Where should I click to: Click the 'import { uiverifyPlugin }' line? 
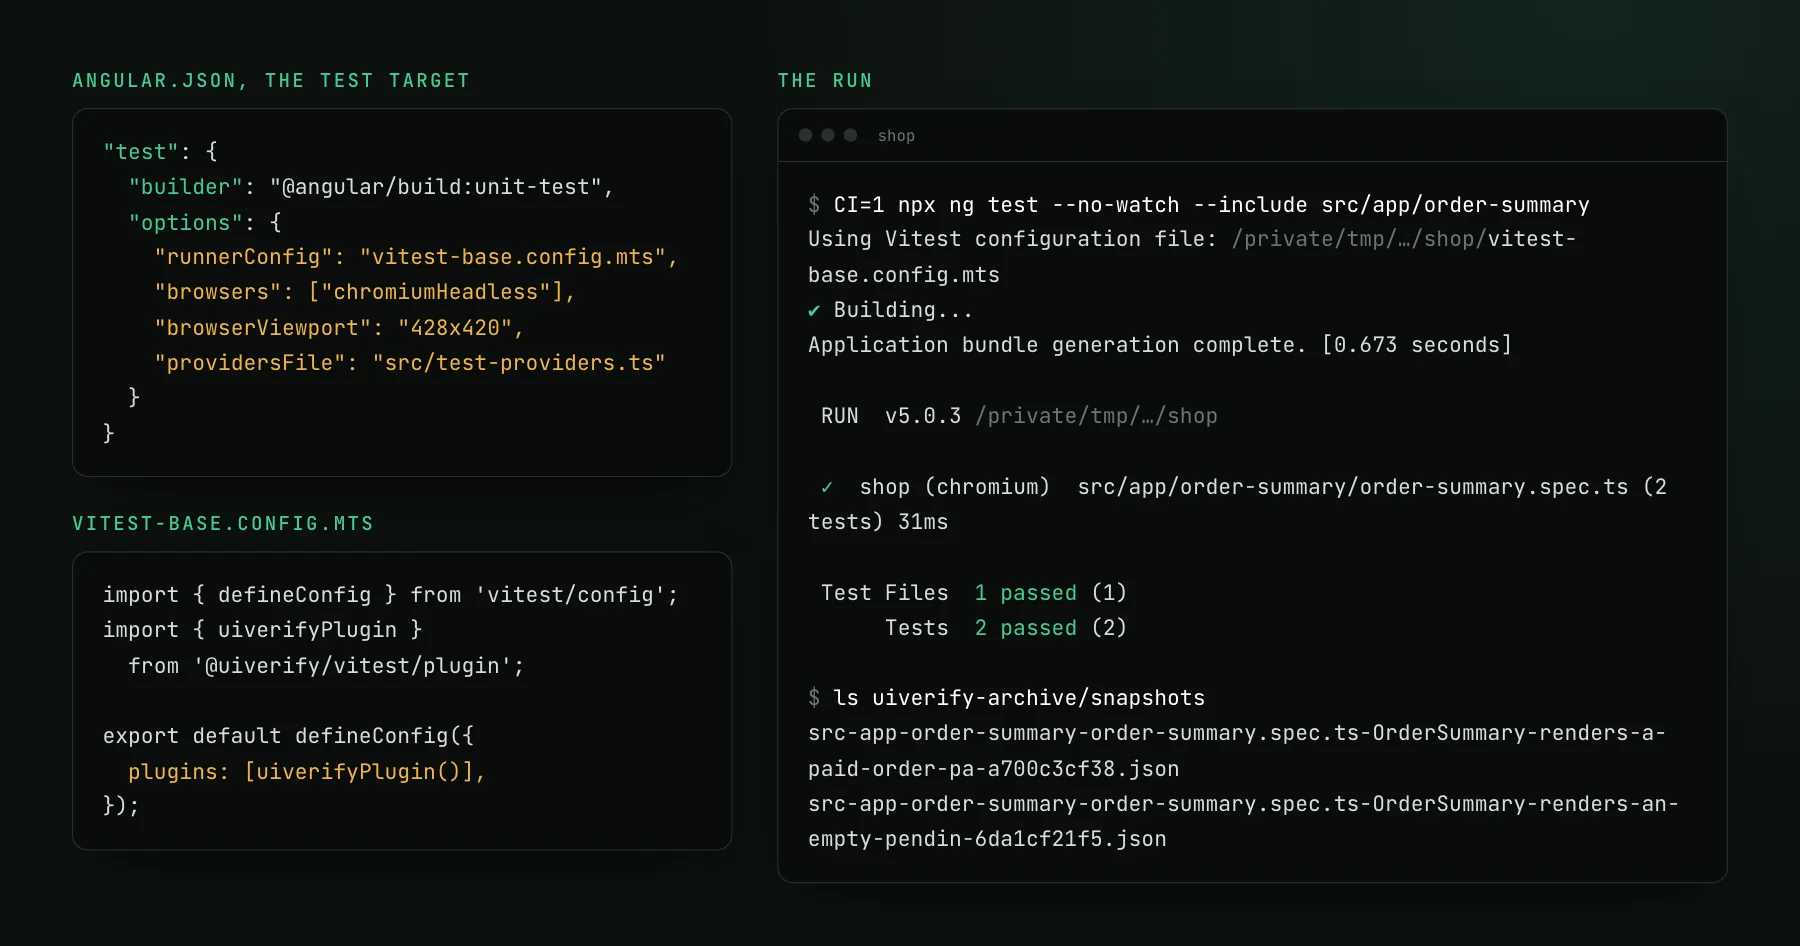(263, 630)
